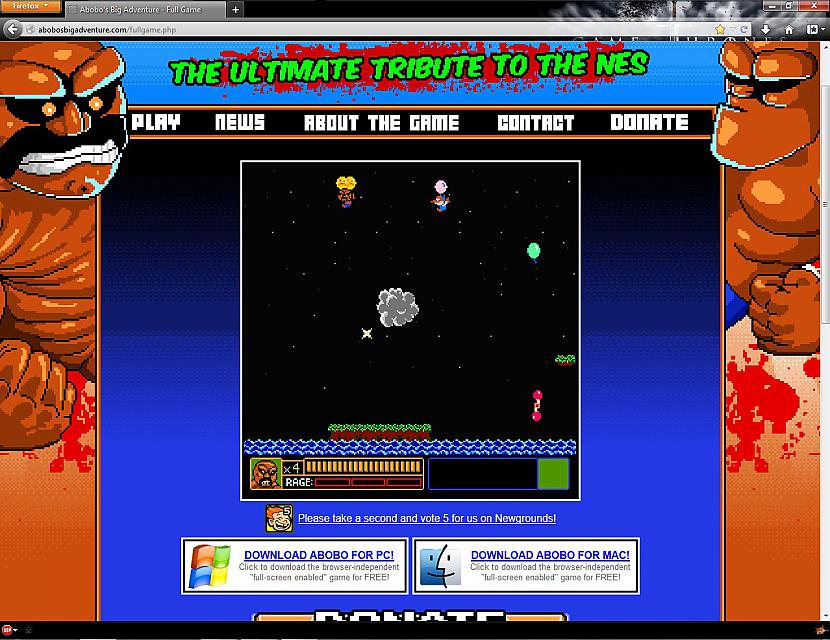Screen dimensions: 830x640
Task: Click the Abobo portrait in the game HUD
Action: pos(265,474)
